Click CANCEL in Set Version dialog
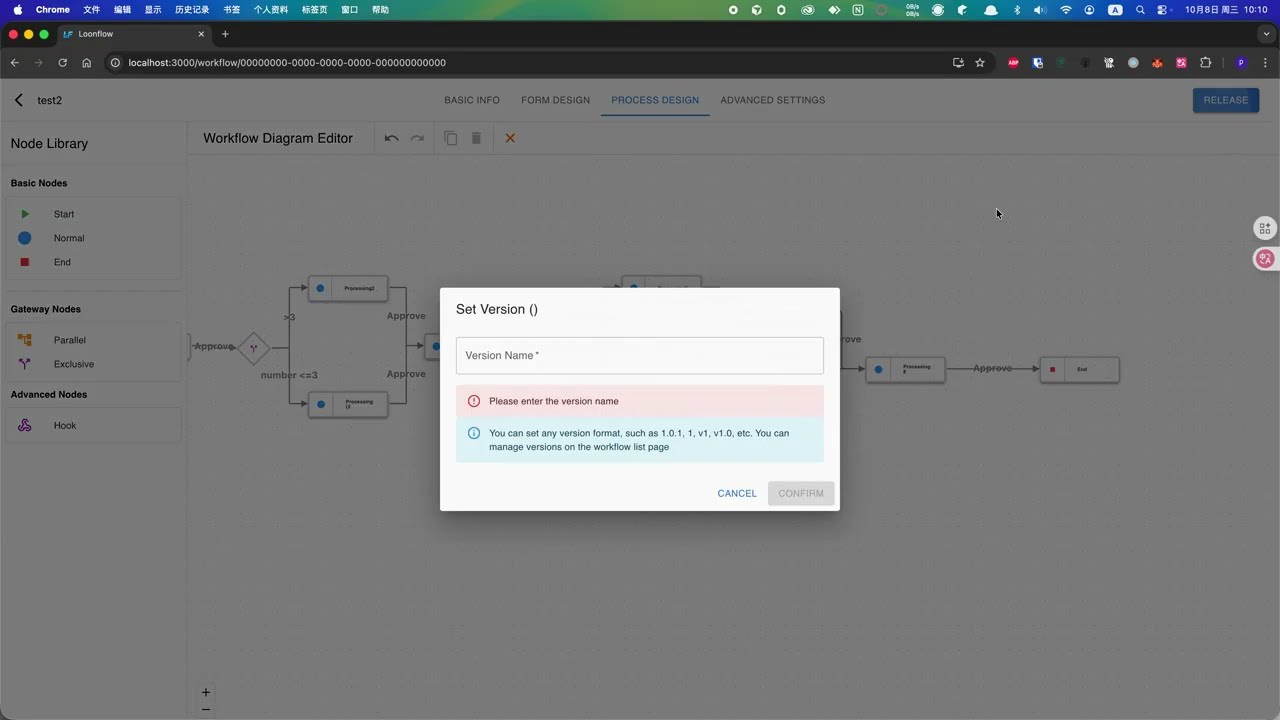The width and height of the screenshot is (1280, 720). pyautogui.click(x=737, y=493)
